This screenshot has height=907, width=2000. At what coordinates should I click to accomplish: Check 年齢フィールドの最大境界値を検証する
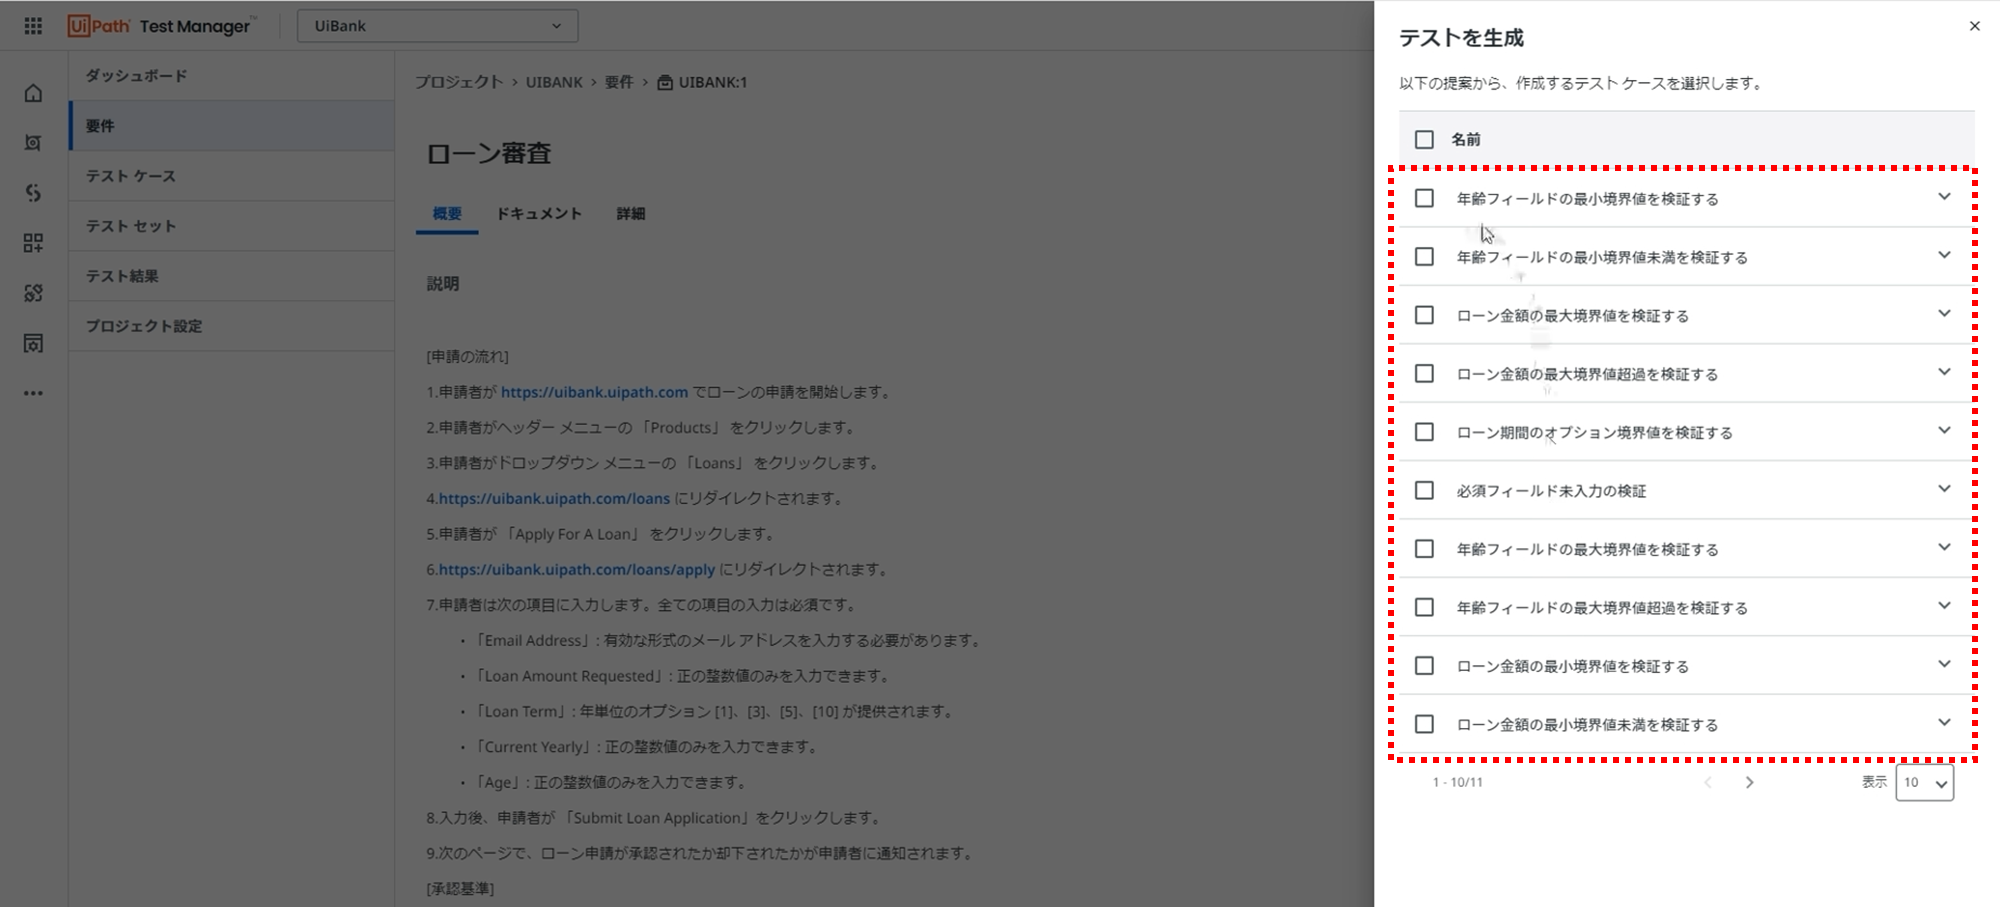pos(1424,549)
